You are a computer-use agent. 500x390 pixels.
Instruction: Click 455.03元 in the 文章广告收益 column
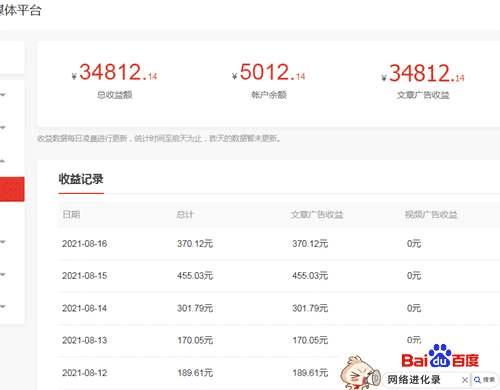[x=310, y=276]
